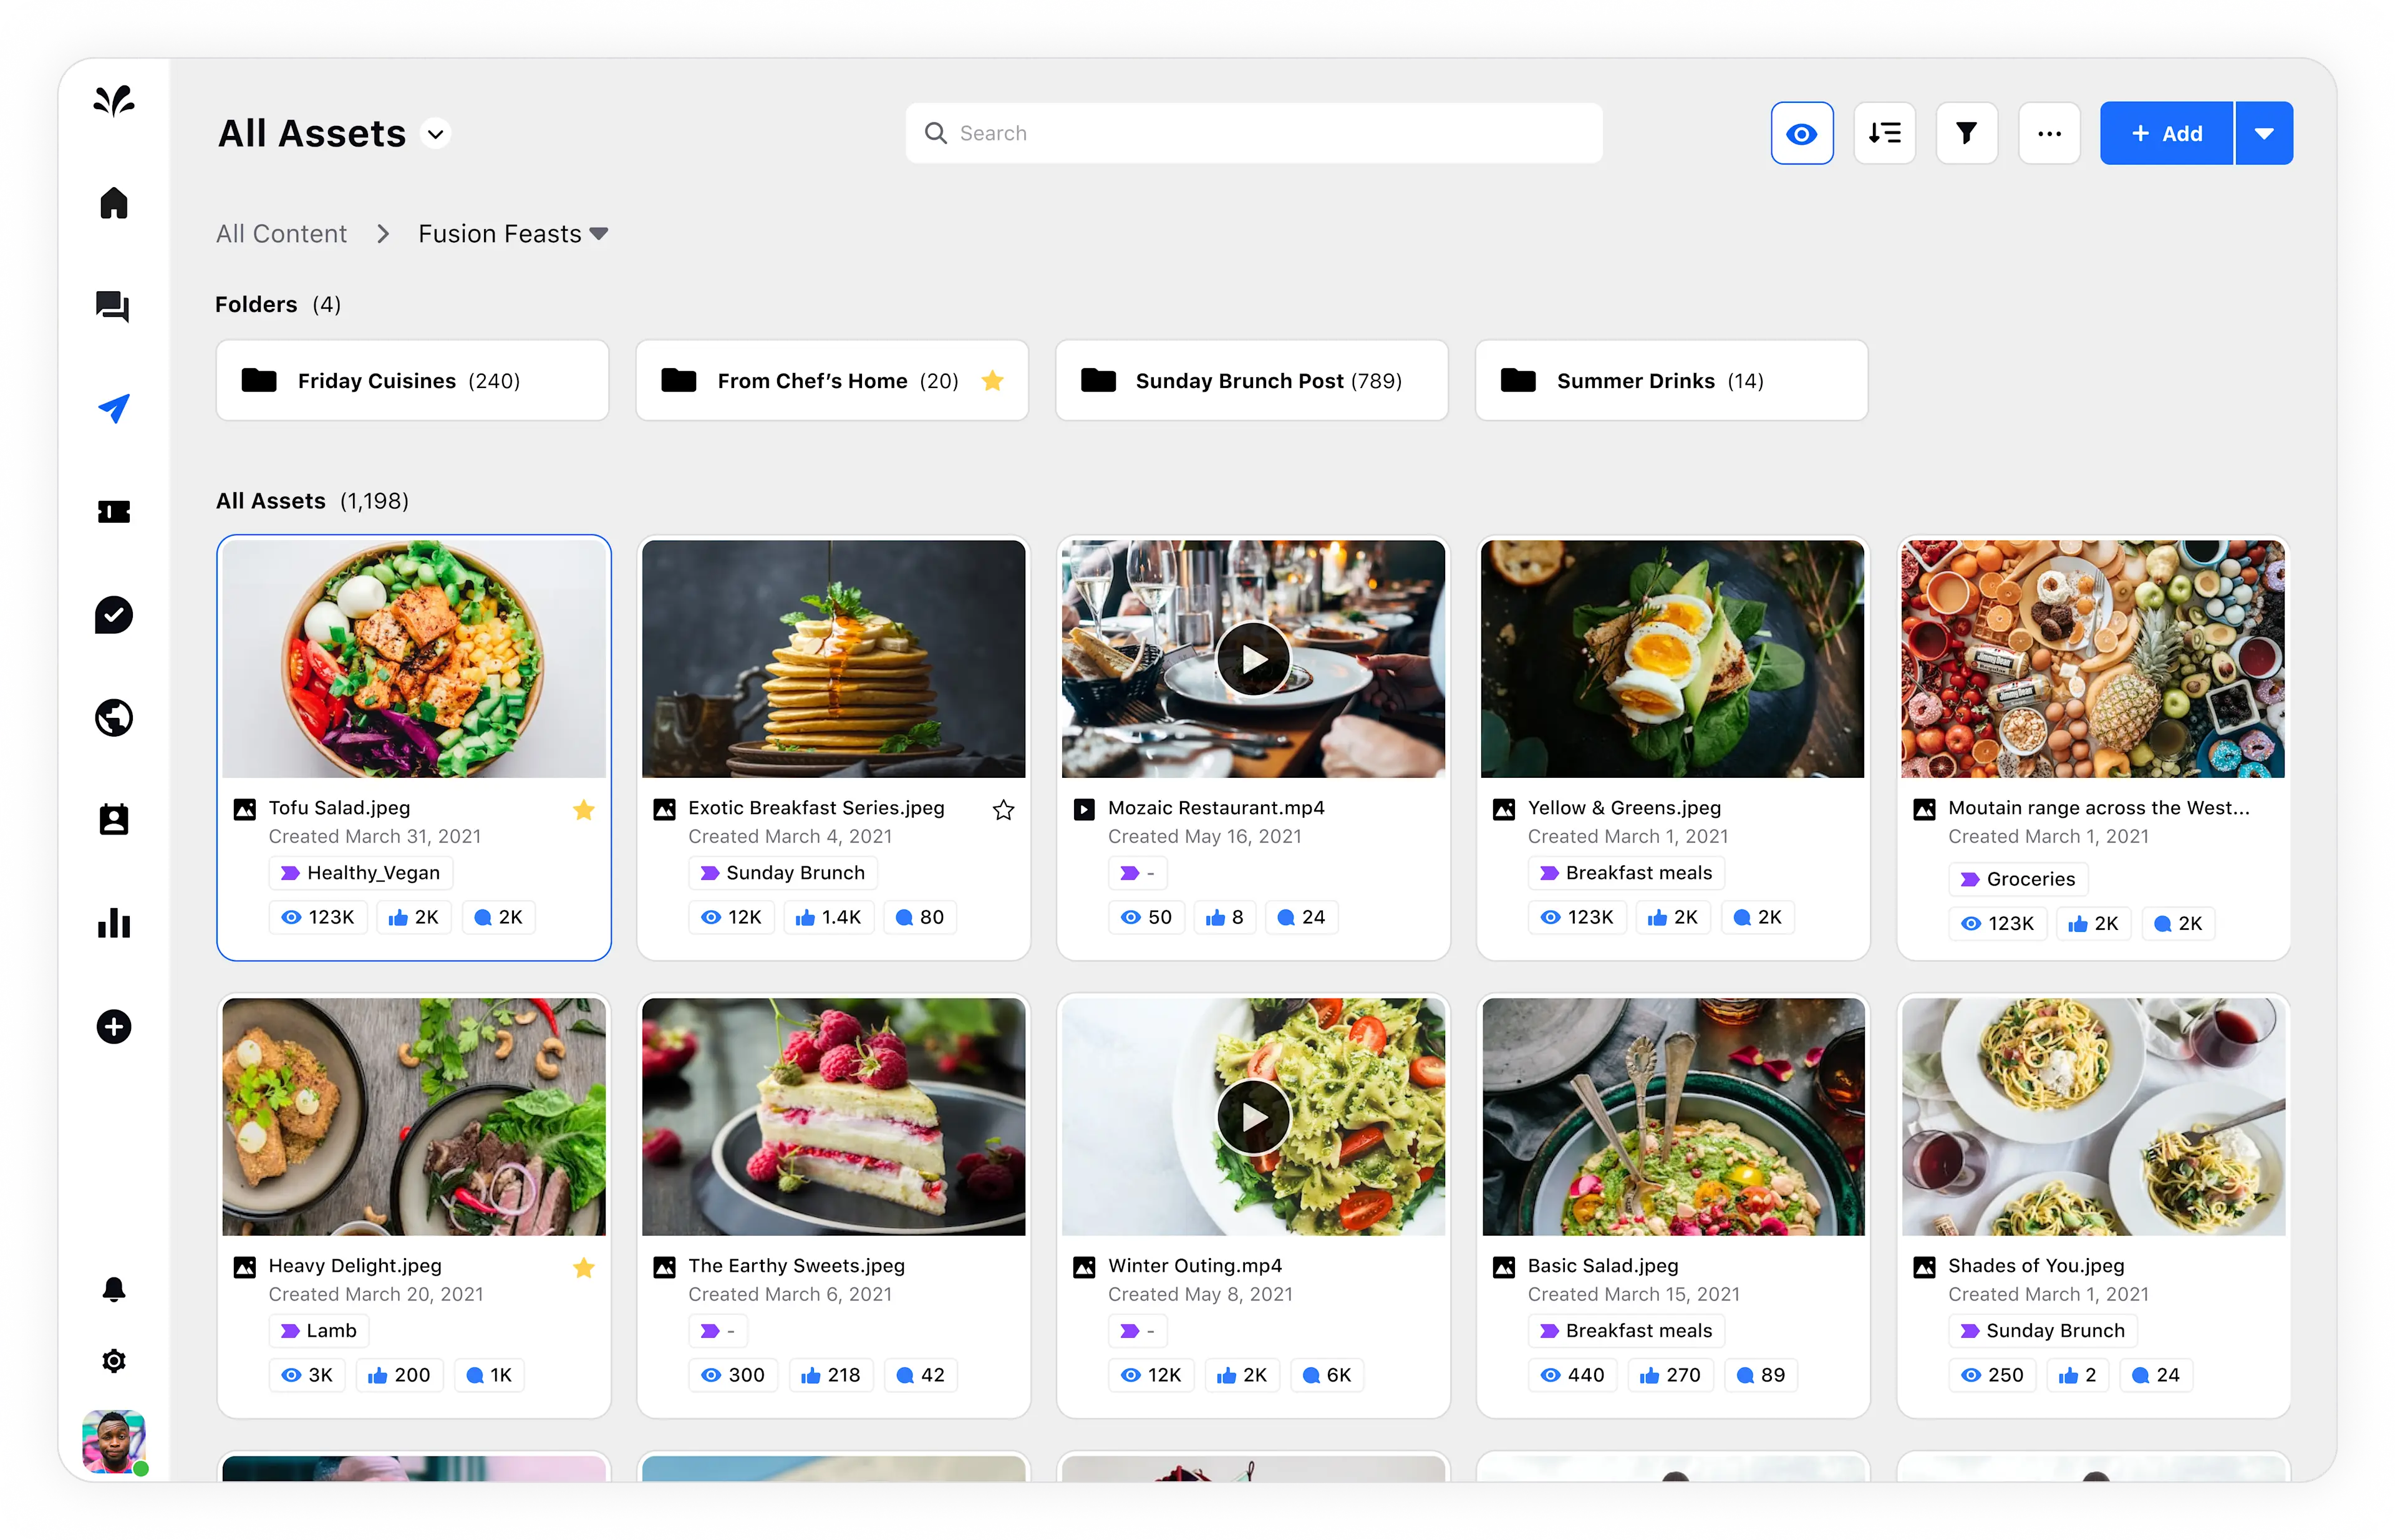This screenshot has width=2395, height=1540.
Task: Expand the arrow next to Add button
Action: click(x=2264, y=133)
